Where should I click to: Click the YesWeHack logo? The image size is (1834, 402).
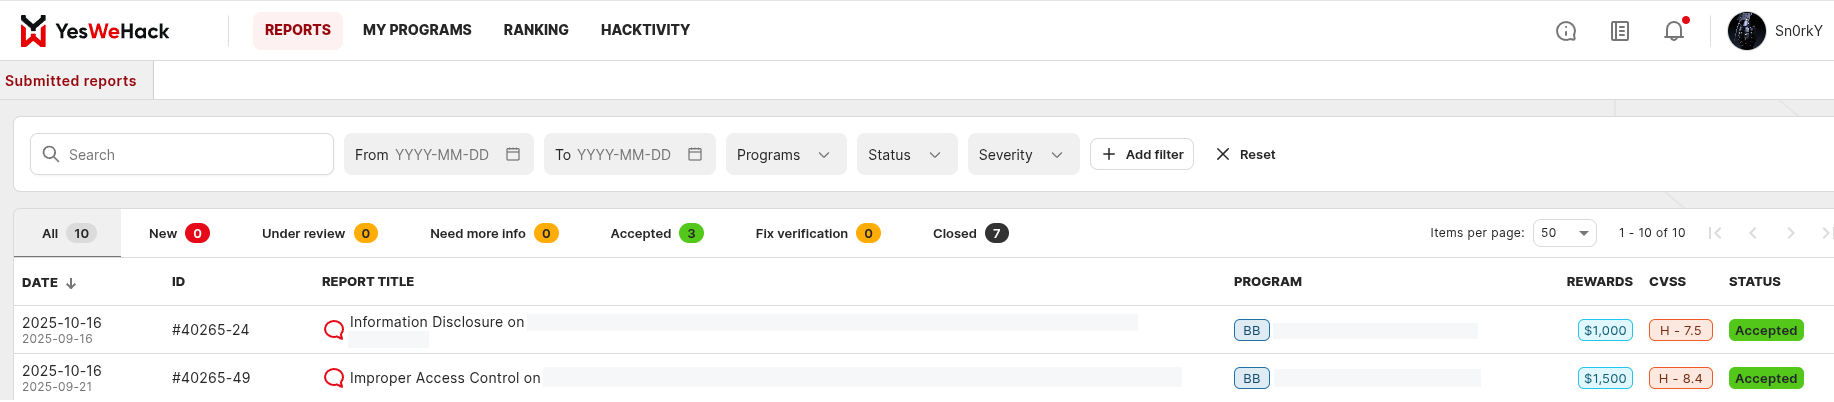pos(95,31)
